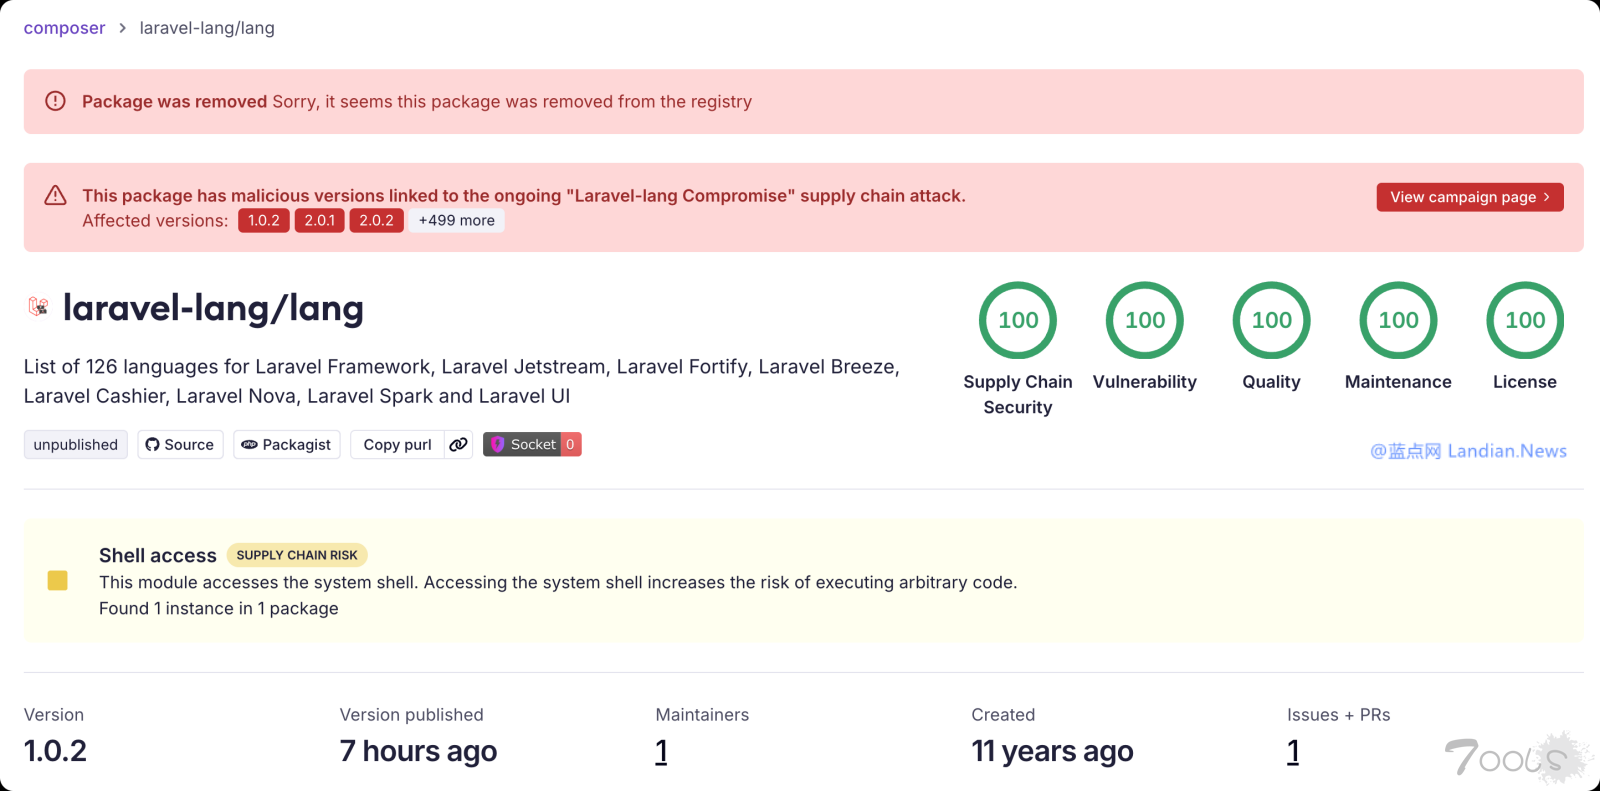Click the Maintenance 100 score circle
This screenshot has width=1600, height=791.
(1398, 320)
